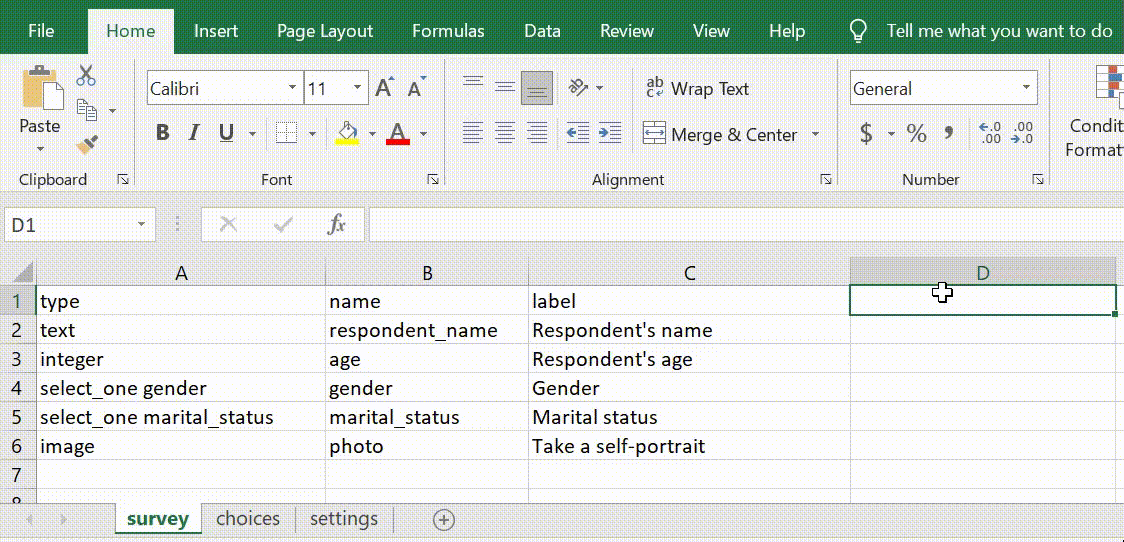Open Number format dialog launcher
Viewport: 1124px width, 542px height.
1038,179
